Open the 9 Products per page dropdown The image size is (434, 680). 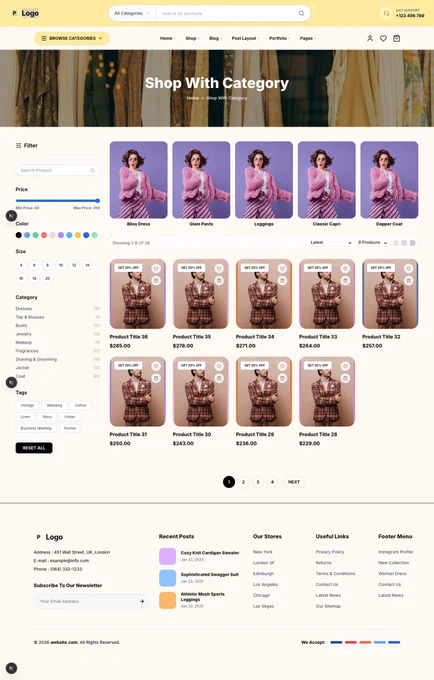(372, 243)
